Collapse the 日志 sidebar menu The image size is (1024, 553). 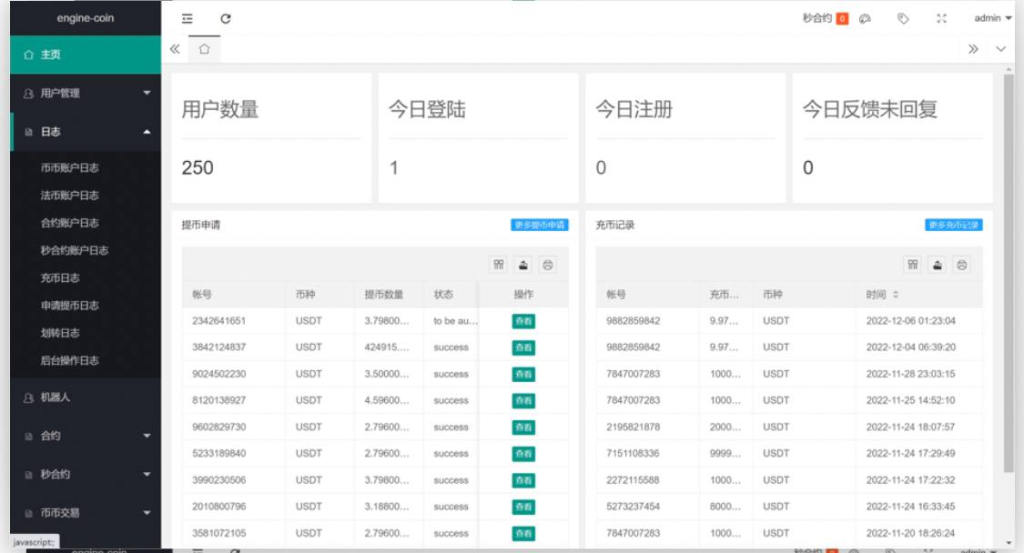(x=86, y=132)
